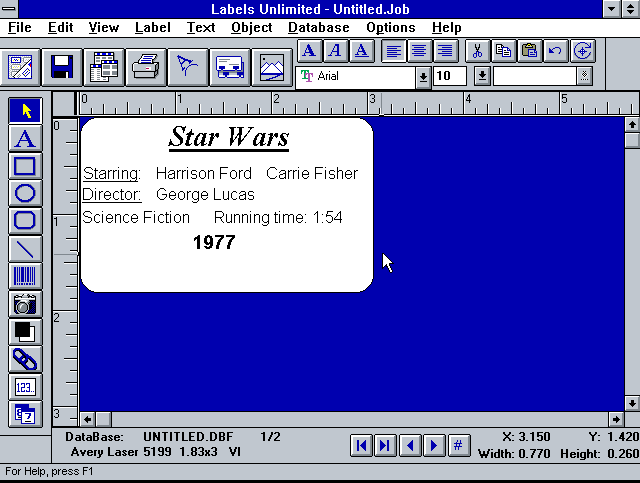Open the Text menu
640x483 pixels.
coord(201,27)
